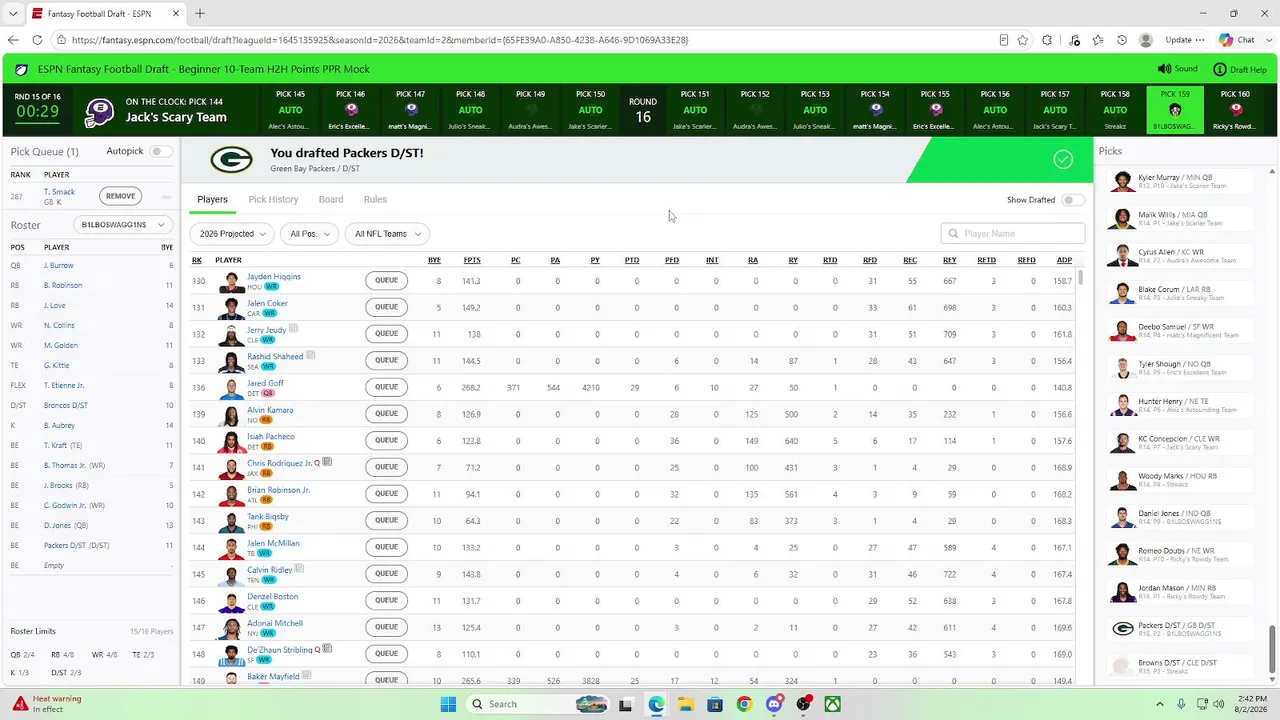1280x720 pixels.
Task: Open Jalen McMillan's player link
Action: click(x=273, y=543)
